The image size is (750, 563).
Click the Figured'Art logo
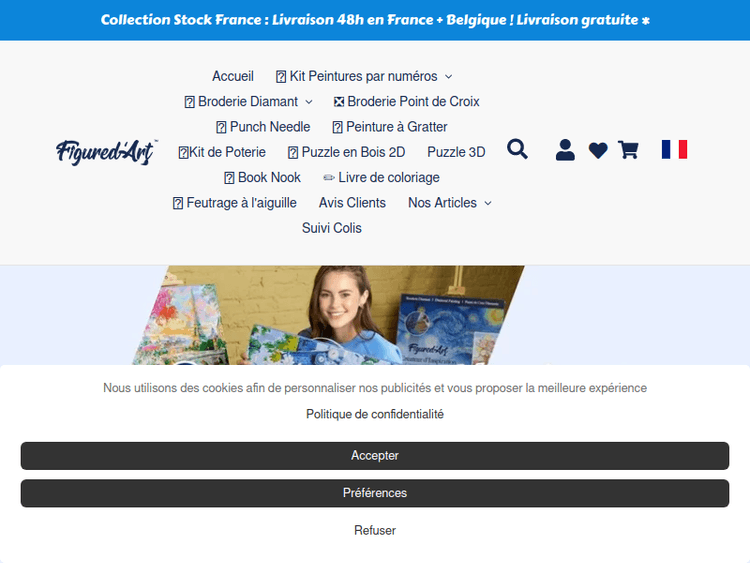[x=106, y=152]
